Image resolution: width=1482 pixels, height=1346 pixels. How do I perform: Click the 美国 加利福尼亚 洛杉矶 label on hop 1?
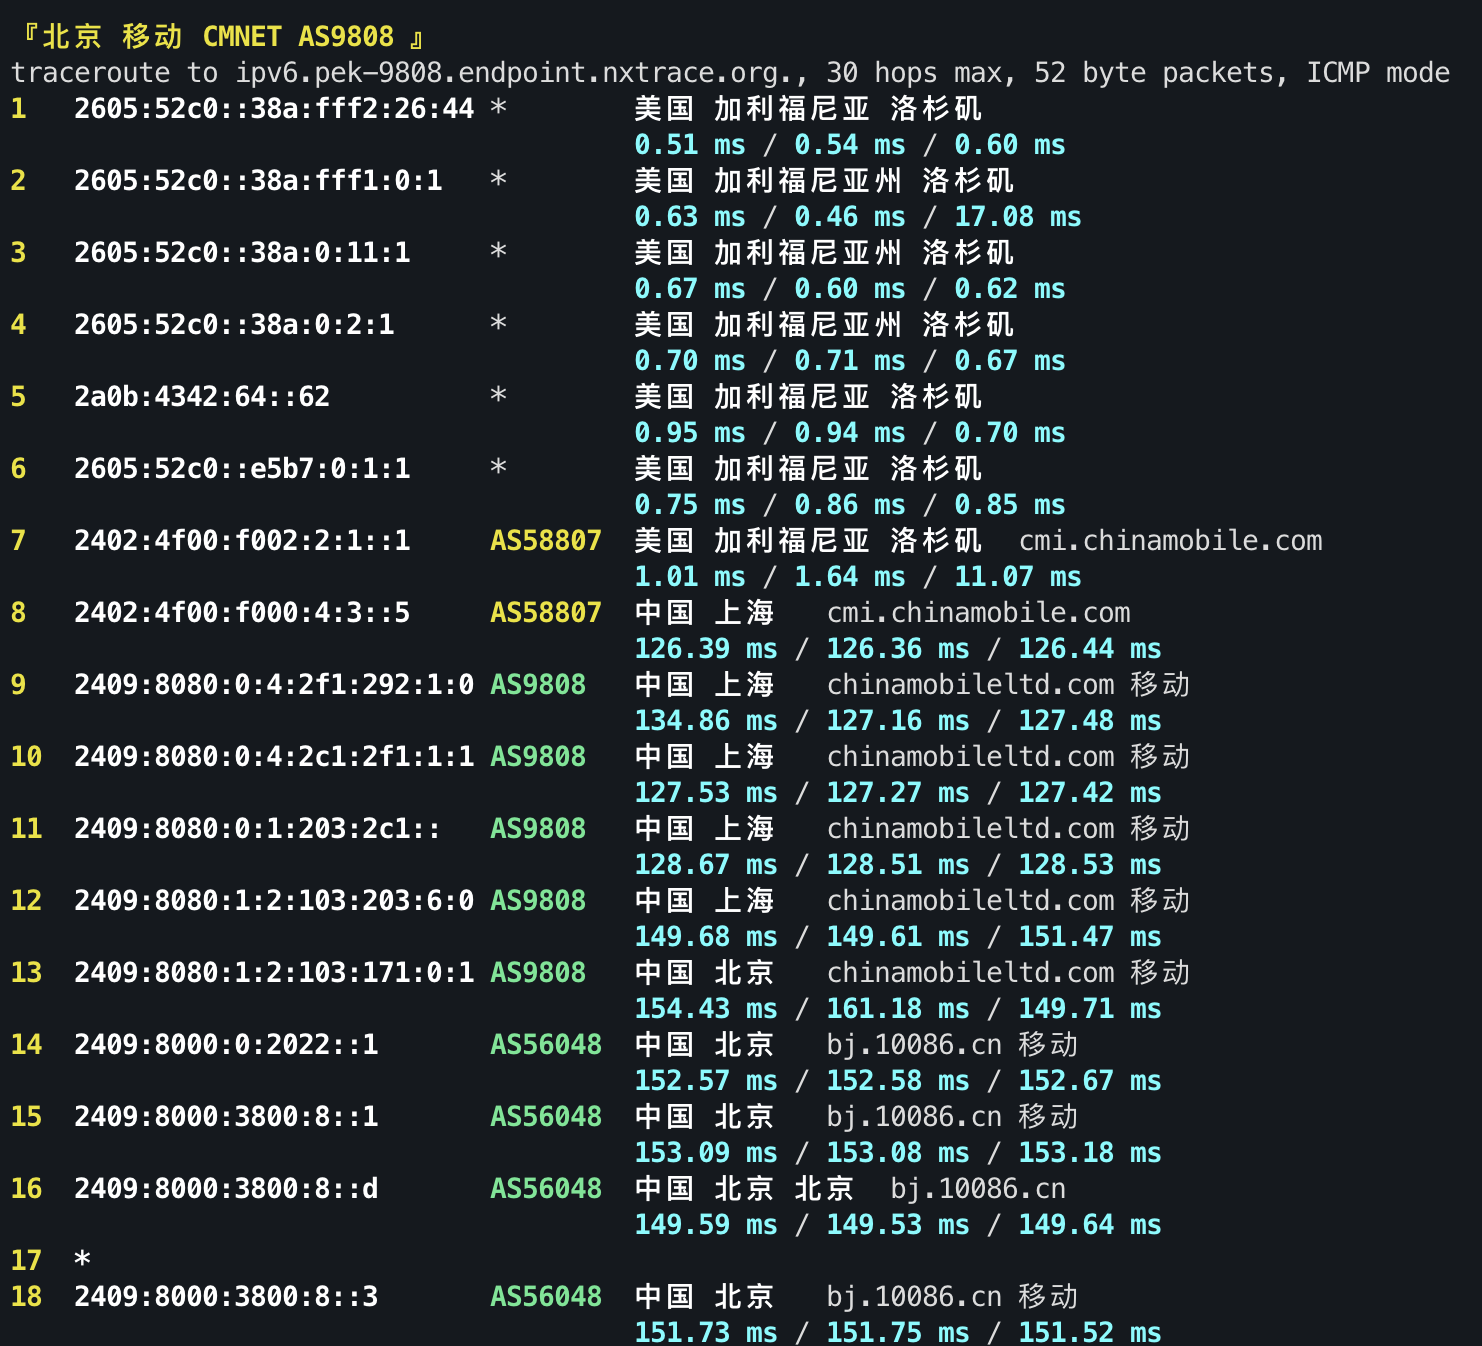click(807, 109)
